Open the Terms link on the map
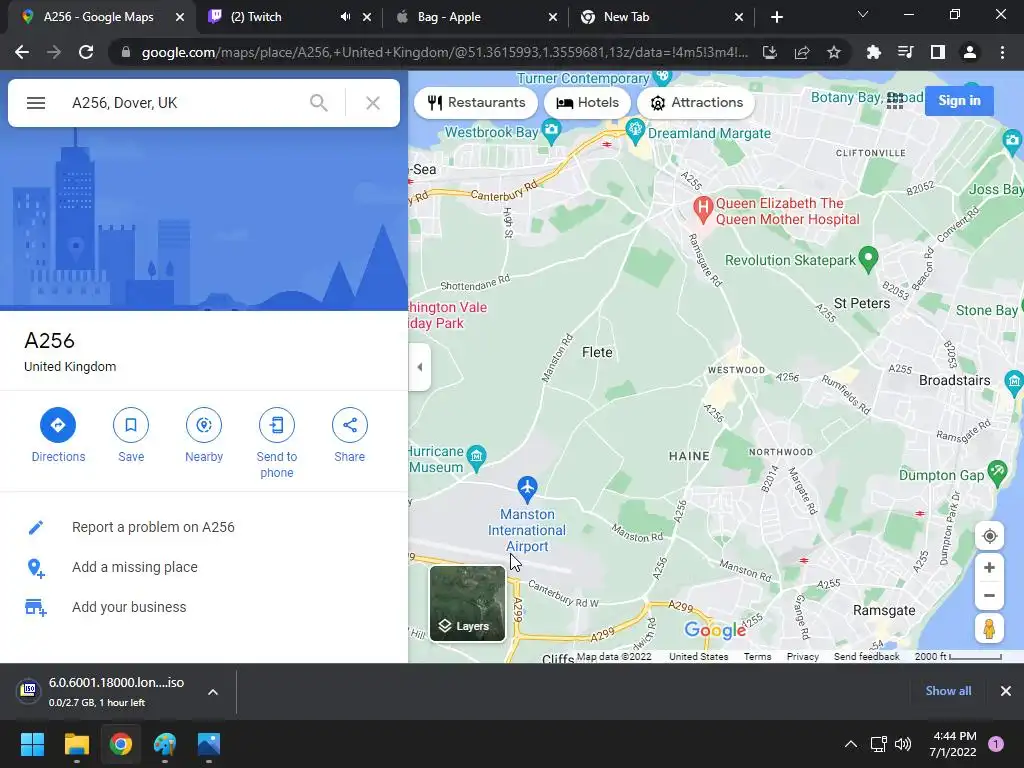This screenshot has height=768, width=1024. click(x=758, y=656)
